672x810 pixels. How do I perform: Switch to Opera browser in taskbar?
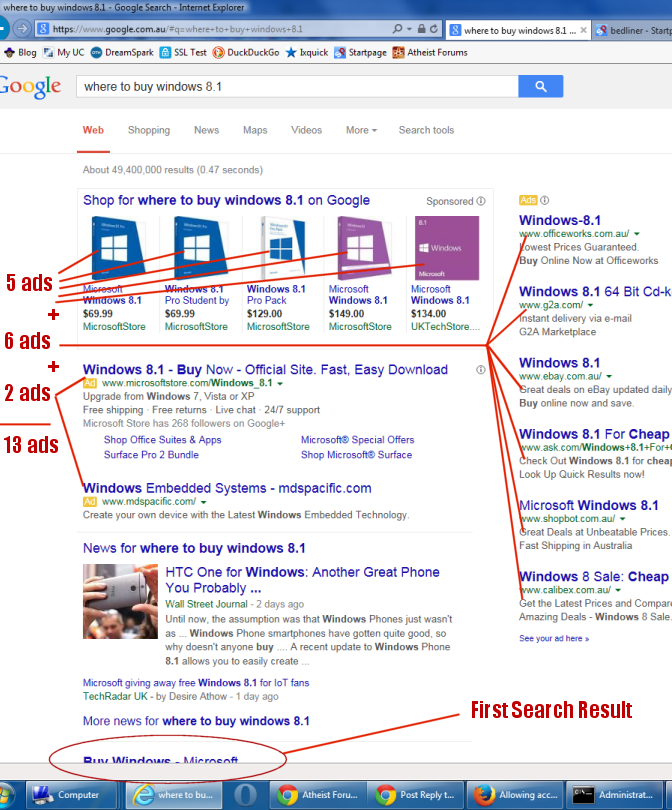point(245,795)
